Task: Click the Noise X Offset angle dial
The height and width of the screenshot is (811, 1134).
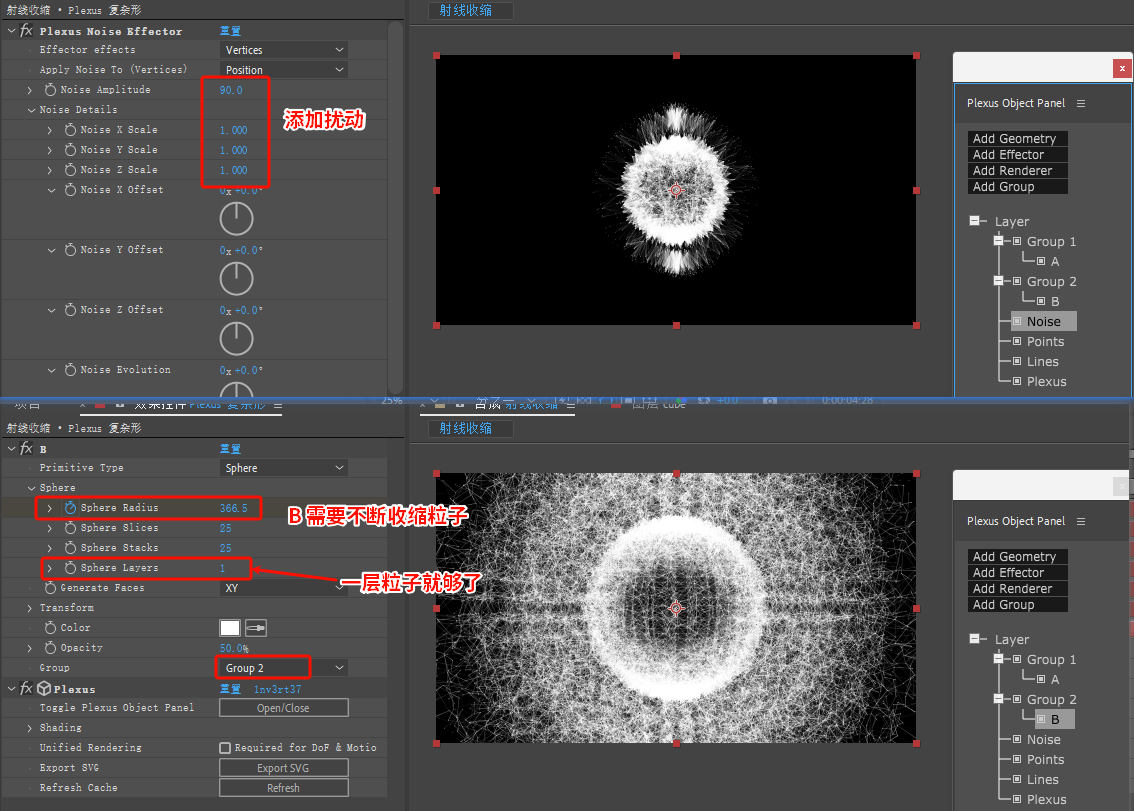Action: click(x=236, y=218)
